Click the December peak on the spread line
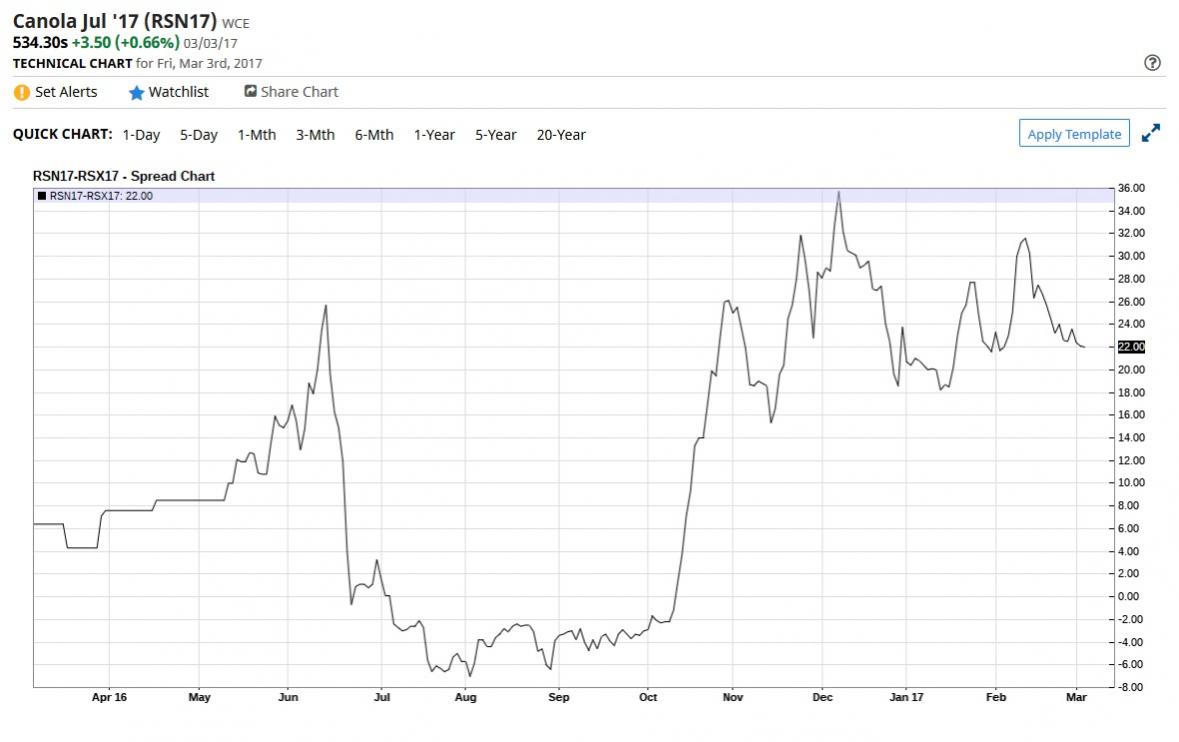The image size is (1179, 742). tap(838, 192)
